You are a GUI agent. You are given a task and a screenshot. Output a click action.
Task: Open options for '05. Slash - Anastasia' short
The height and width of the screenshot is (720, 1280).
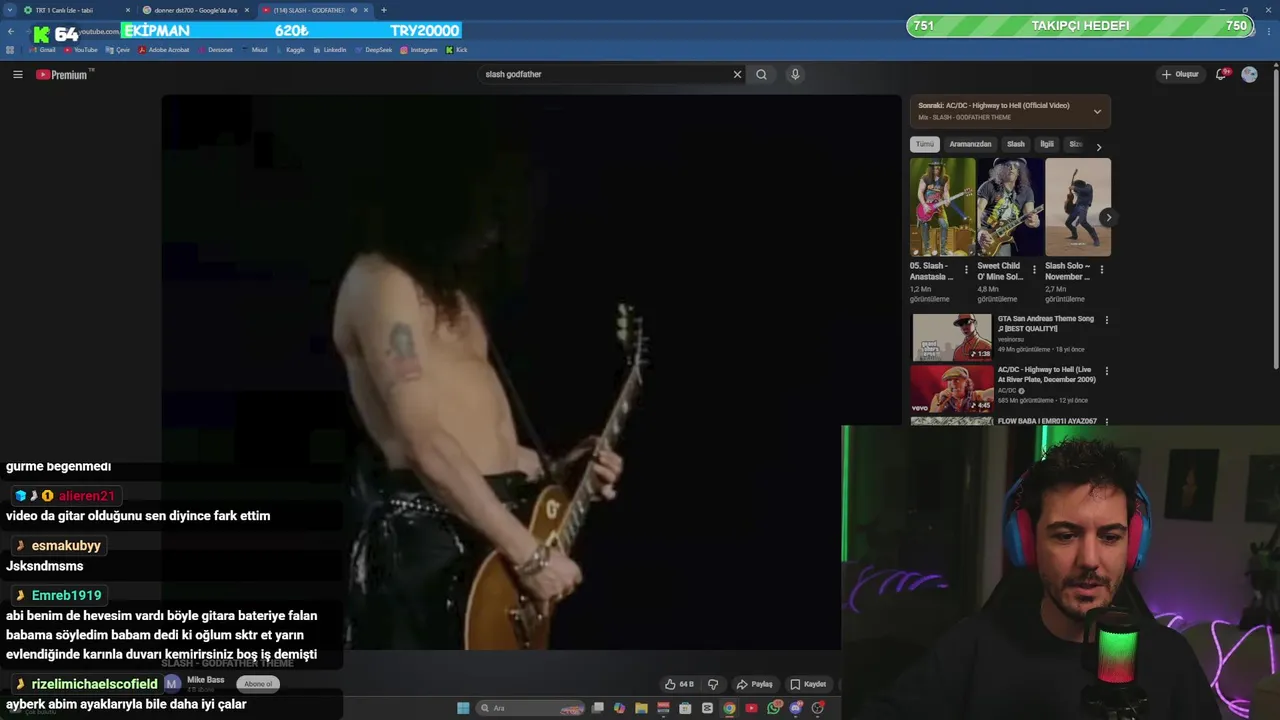click(966, 270)
